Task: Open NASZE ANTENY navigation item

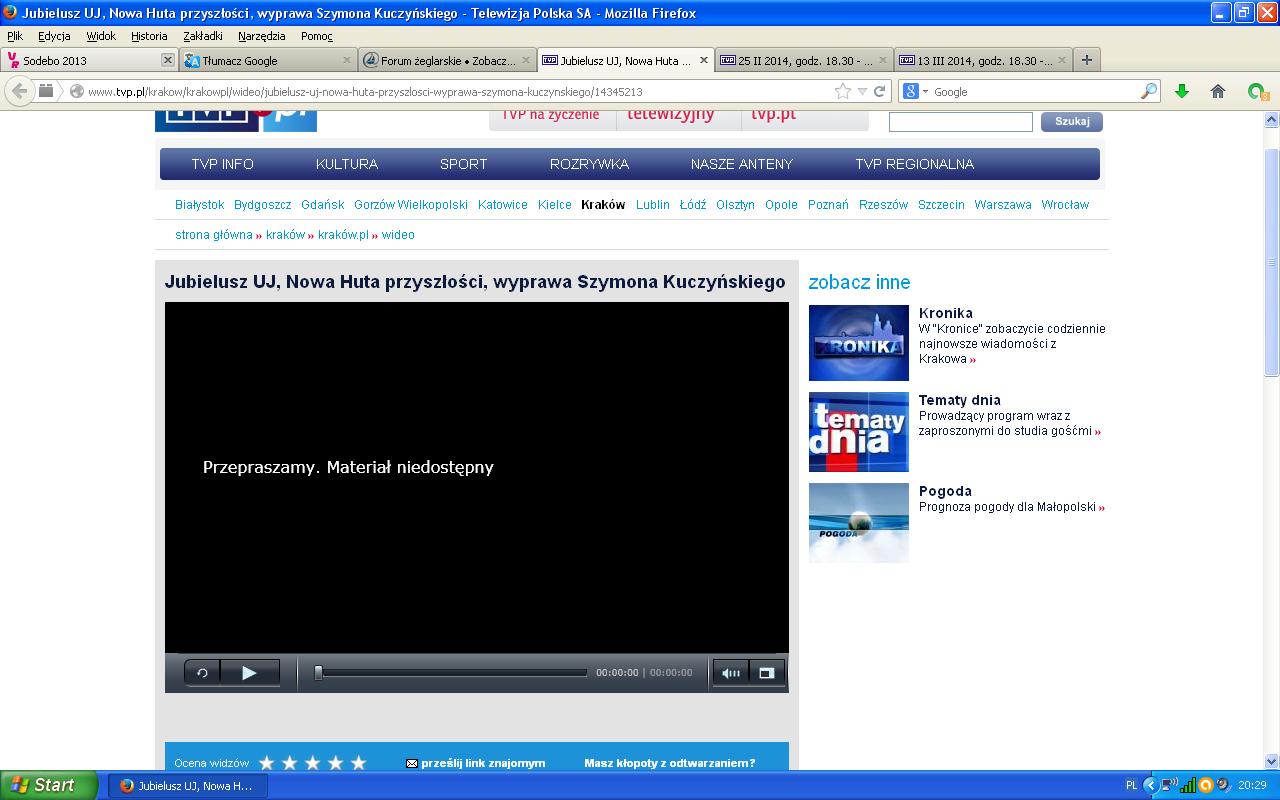Action: point(741,164)
